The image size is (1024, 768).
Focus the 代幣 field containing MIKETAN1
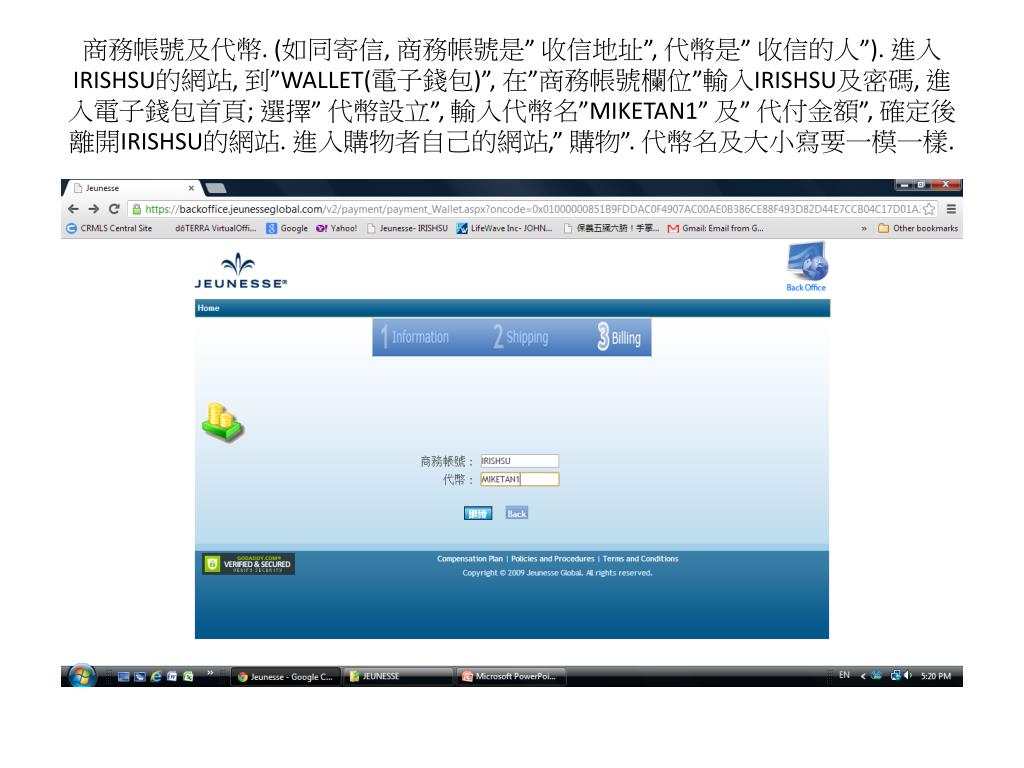519,479
